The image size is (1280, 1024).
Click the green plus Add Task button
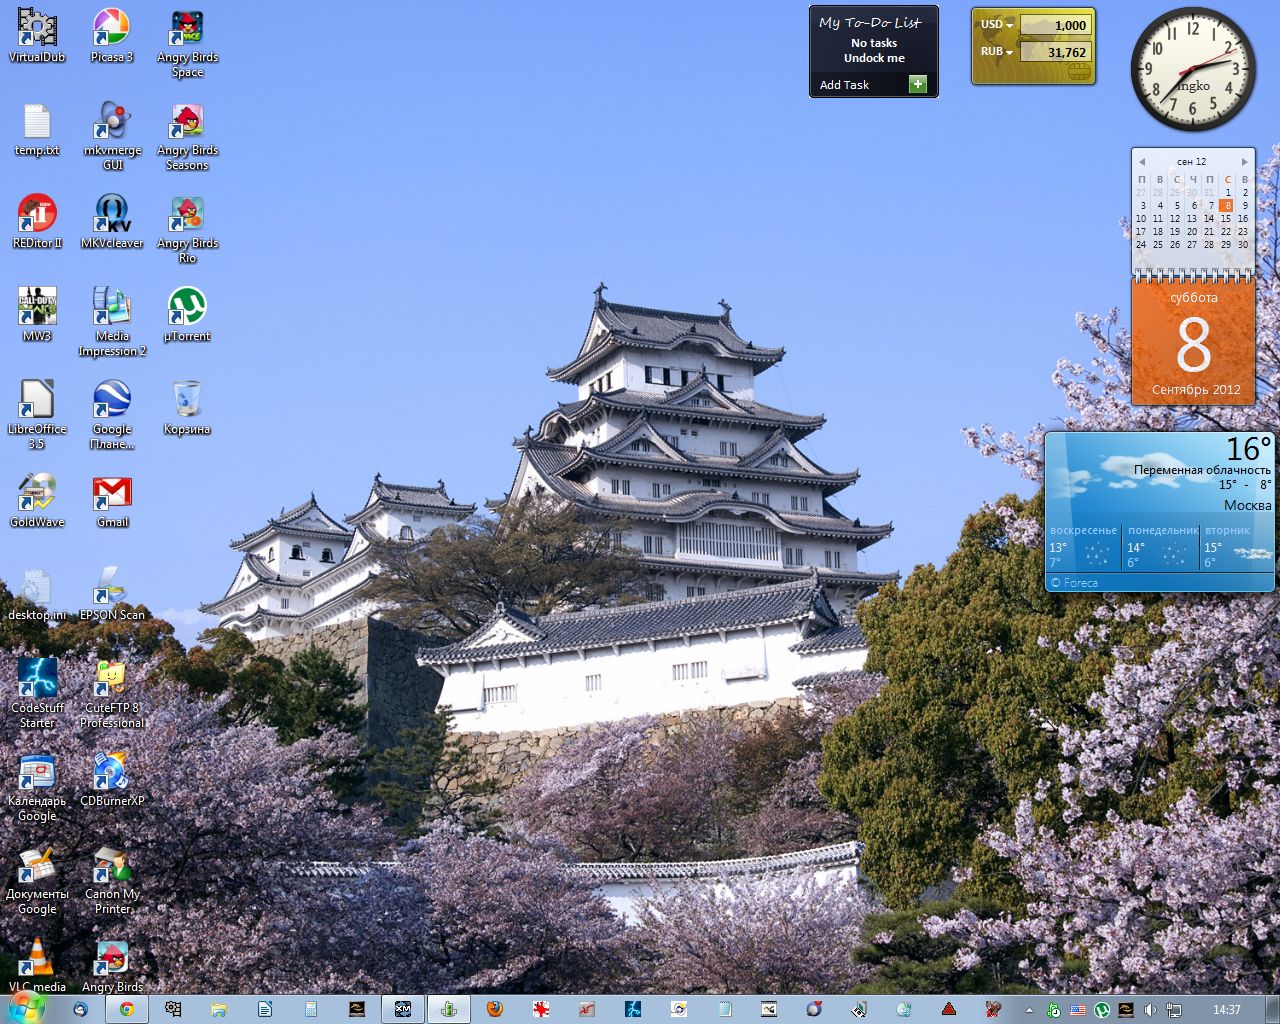click(x=917, y=84)
